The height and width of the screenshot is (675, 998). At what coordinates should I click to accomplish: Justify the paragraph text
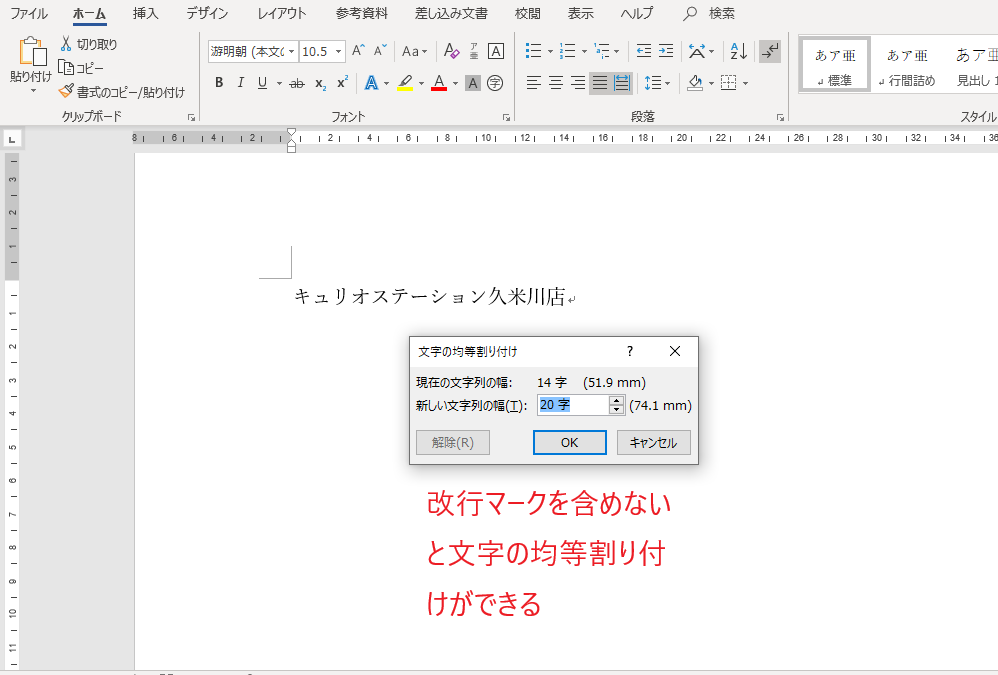600,83
